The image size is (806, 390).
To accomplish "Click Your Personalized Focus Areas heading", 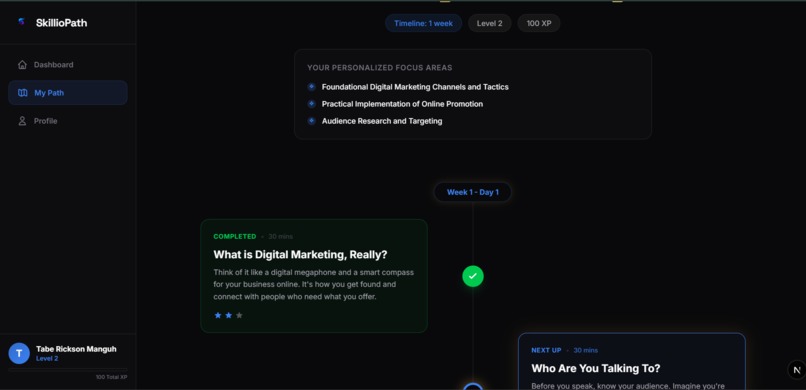I will pyautogui.click(x=379, y=68).
